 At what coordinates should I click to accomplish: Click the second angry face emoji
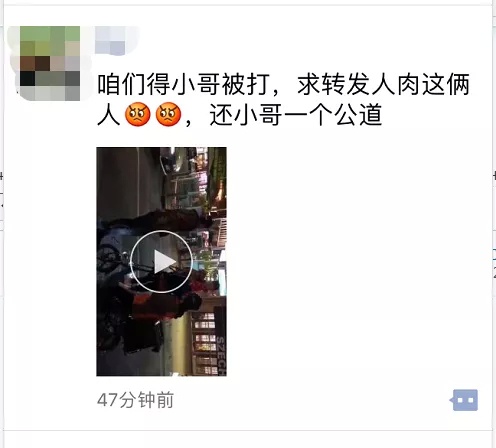pyautogui.click(x=168, y=114)
